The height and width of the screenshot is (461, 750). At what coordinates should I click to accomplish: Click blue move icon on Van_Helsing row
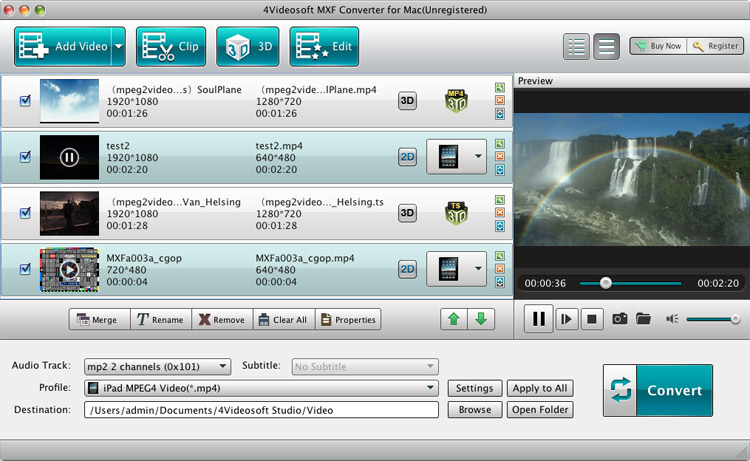click(500, 226)
